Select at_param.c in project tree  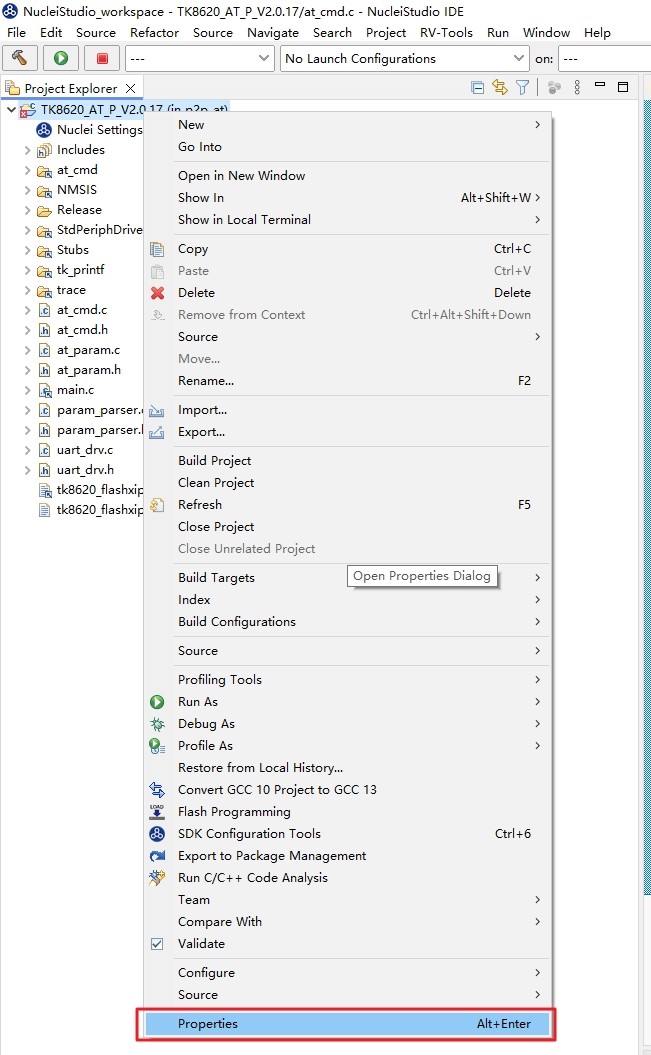point(88,350)
